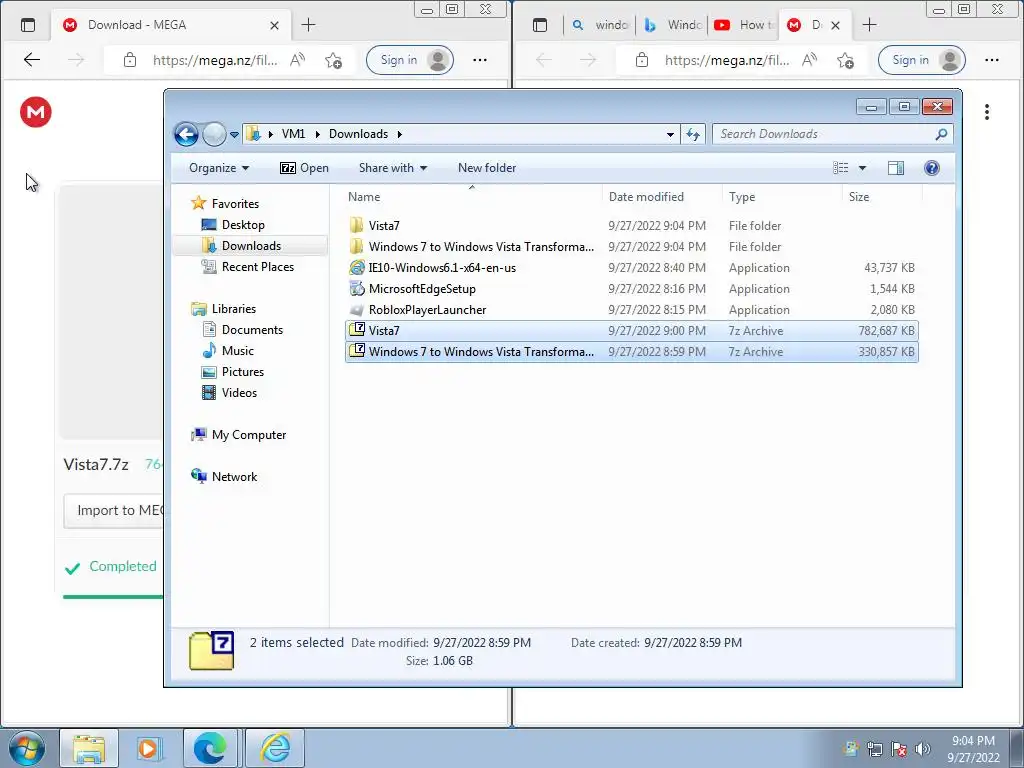Select IE10-Windows6.1-x64-en-us application icon
The height and width of the screenshot is (768, 1024).
pyautogui.click(x=357, y=268)
